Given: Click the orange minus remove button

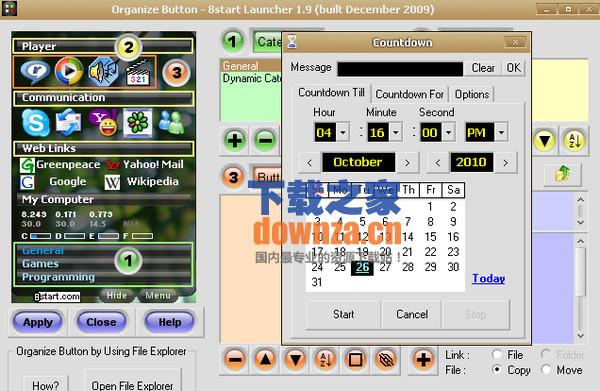Looking at the screenshot, I should click(x=235, y=360).
